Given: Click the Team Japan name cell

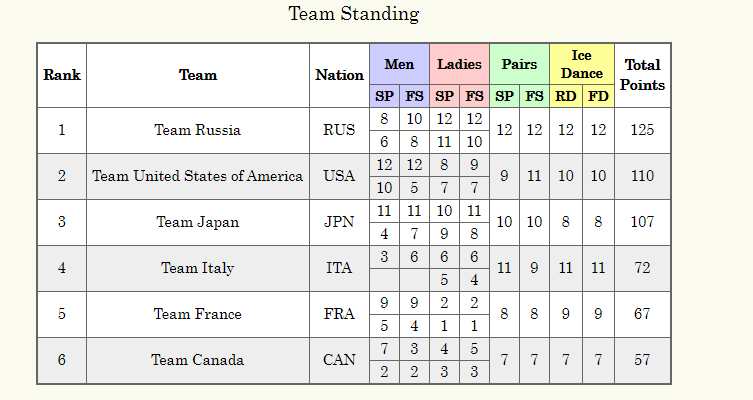Looking at the screenshot, I should tap(198, 222).
